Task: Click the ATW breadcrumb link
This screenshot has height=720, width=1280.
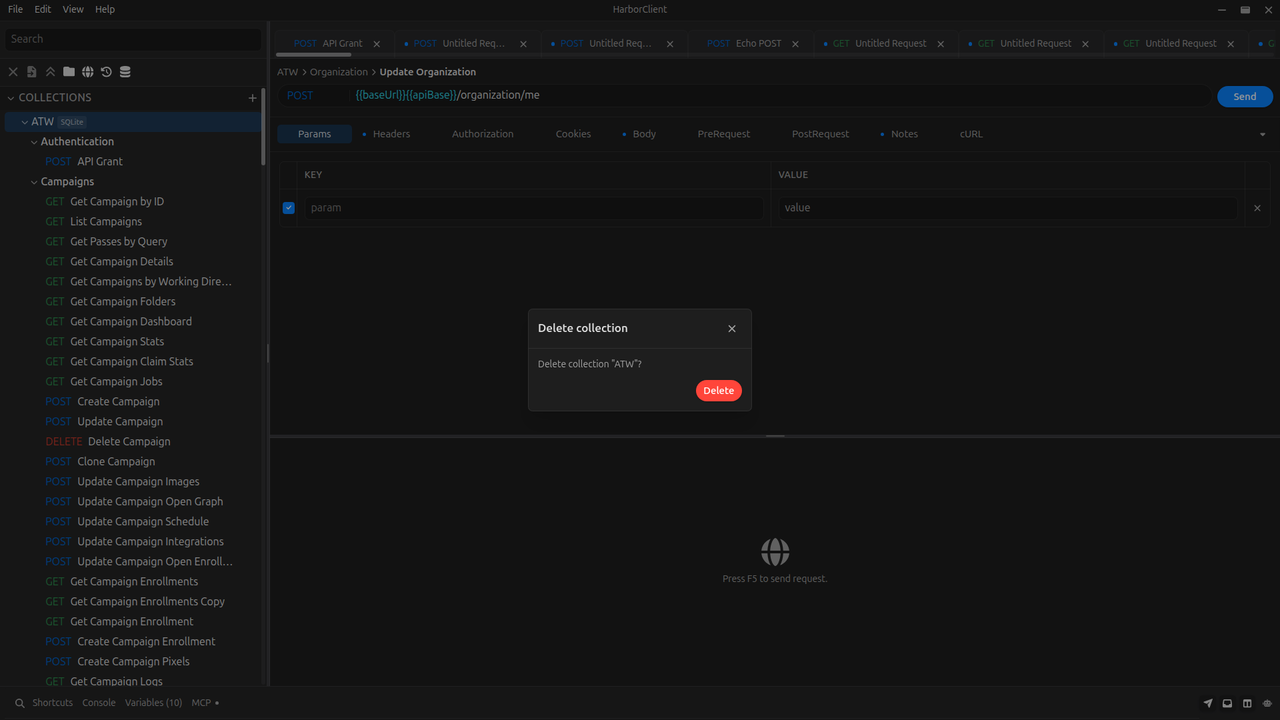Action: point(288,72)
